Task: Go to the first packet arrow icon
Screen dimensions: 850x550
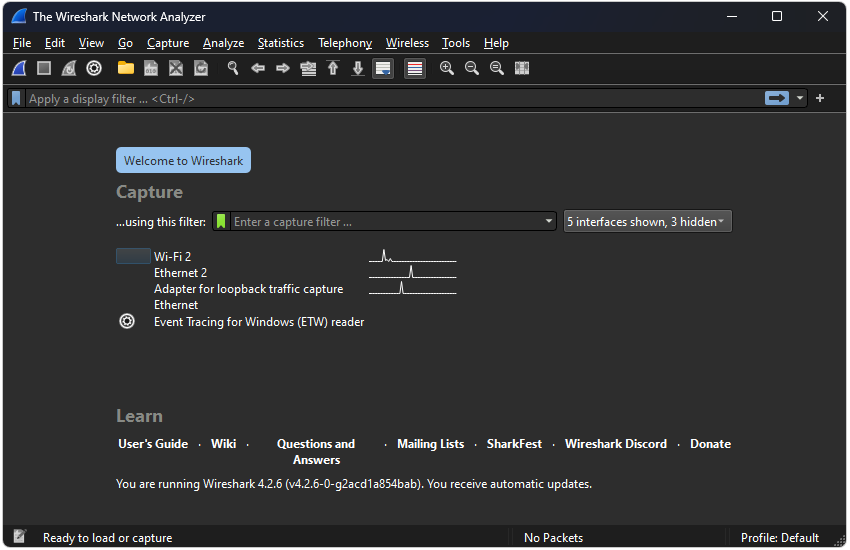Action: tap(333, 68)
